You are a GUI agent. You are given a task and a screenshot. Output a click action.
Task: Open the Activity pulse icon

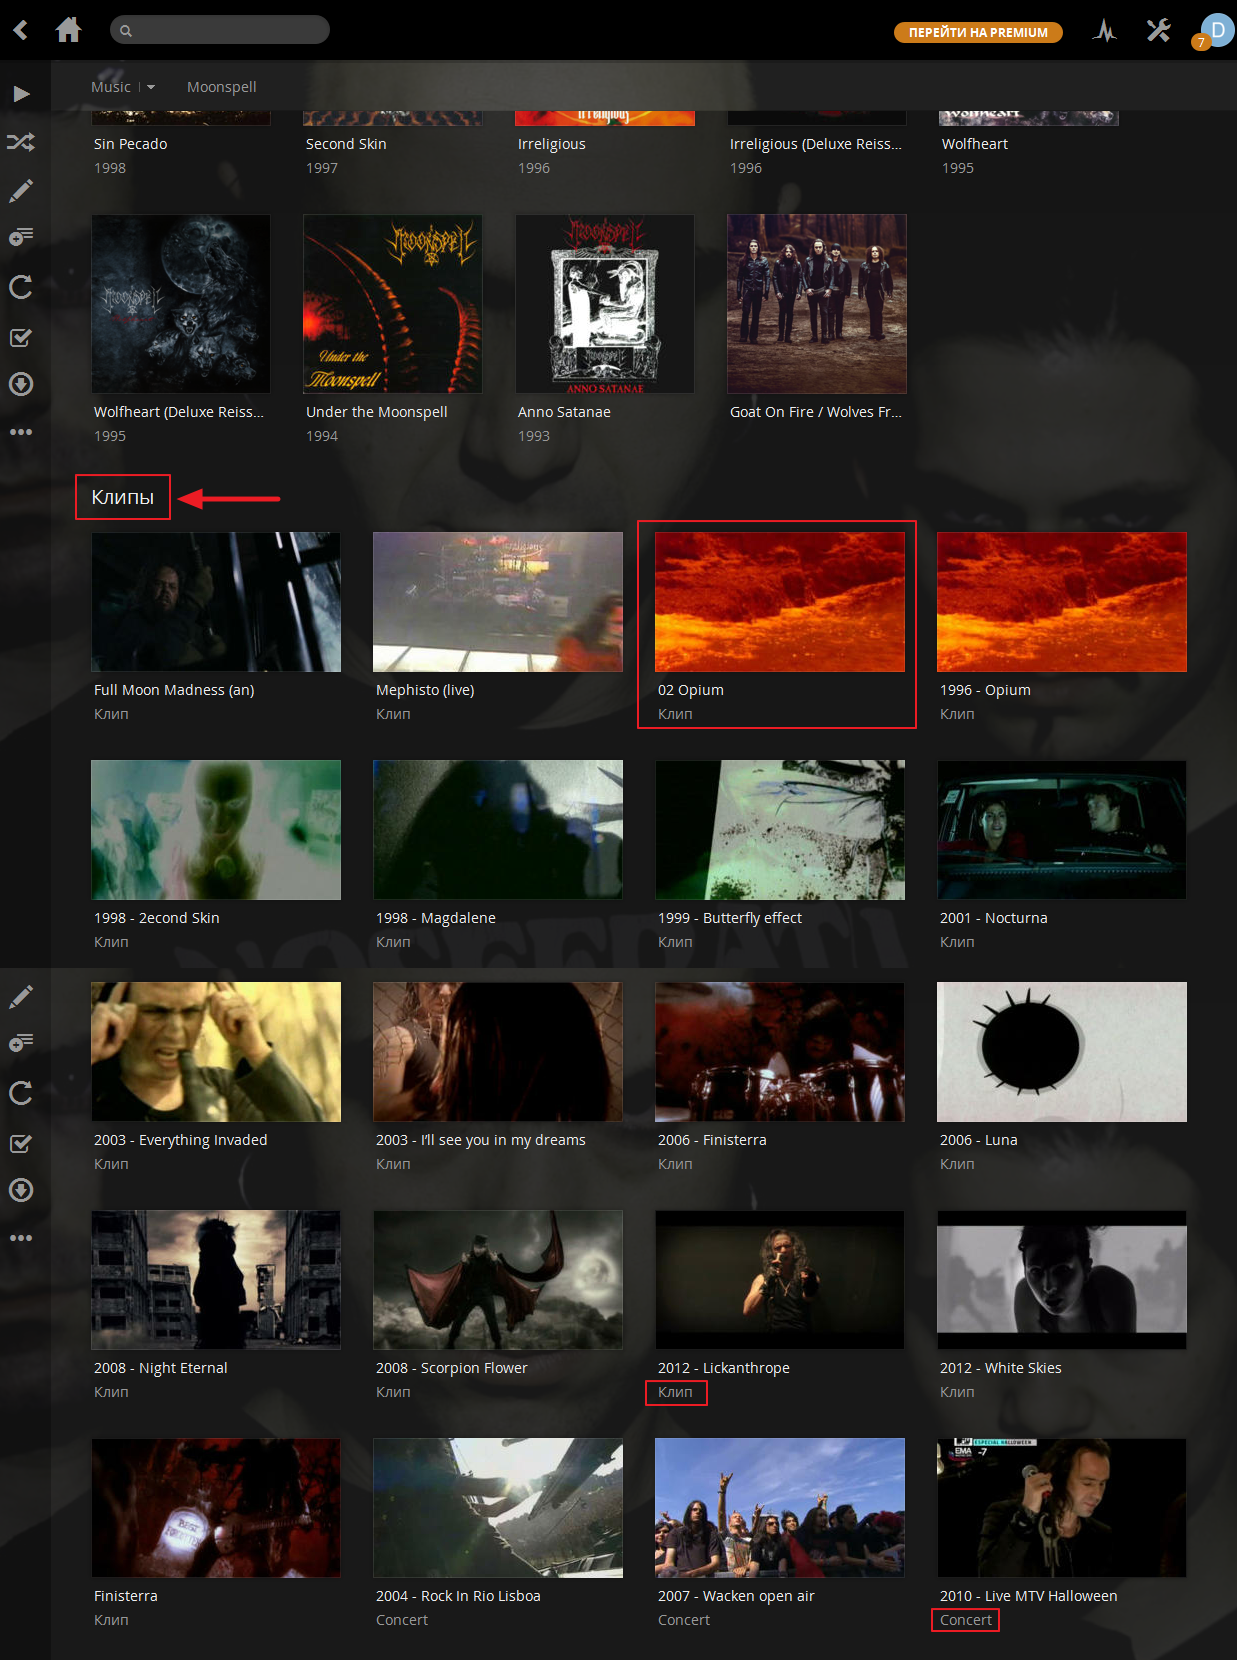[x=1105, y=30]
